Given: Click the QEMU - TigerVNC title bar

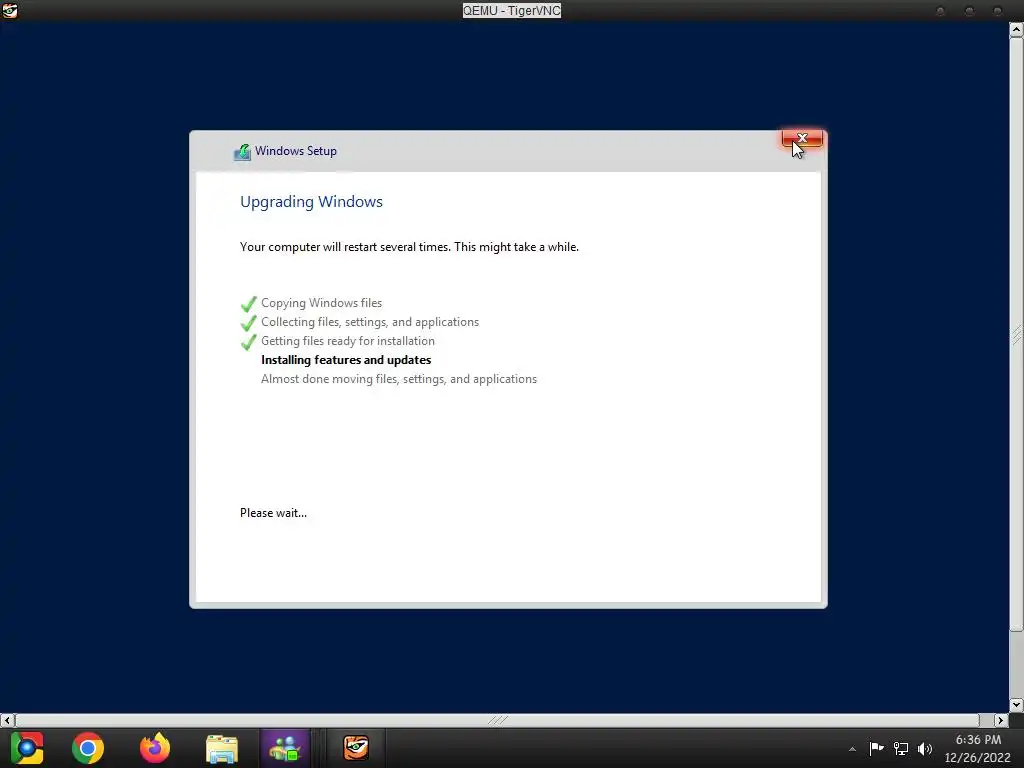Looking at the screenshot, I should 511,10.
